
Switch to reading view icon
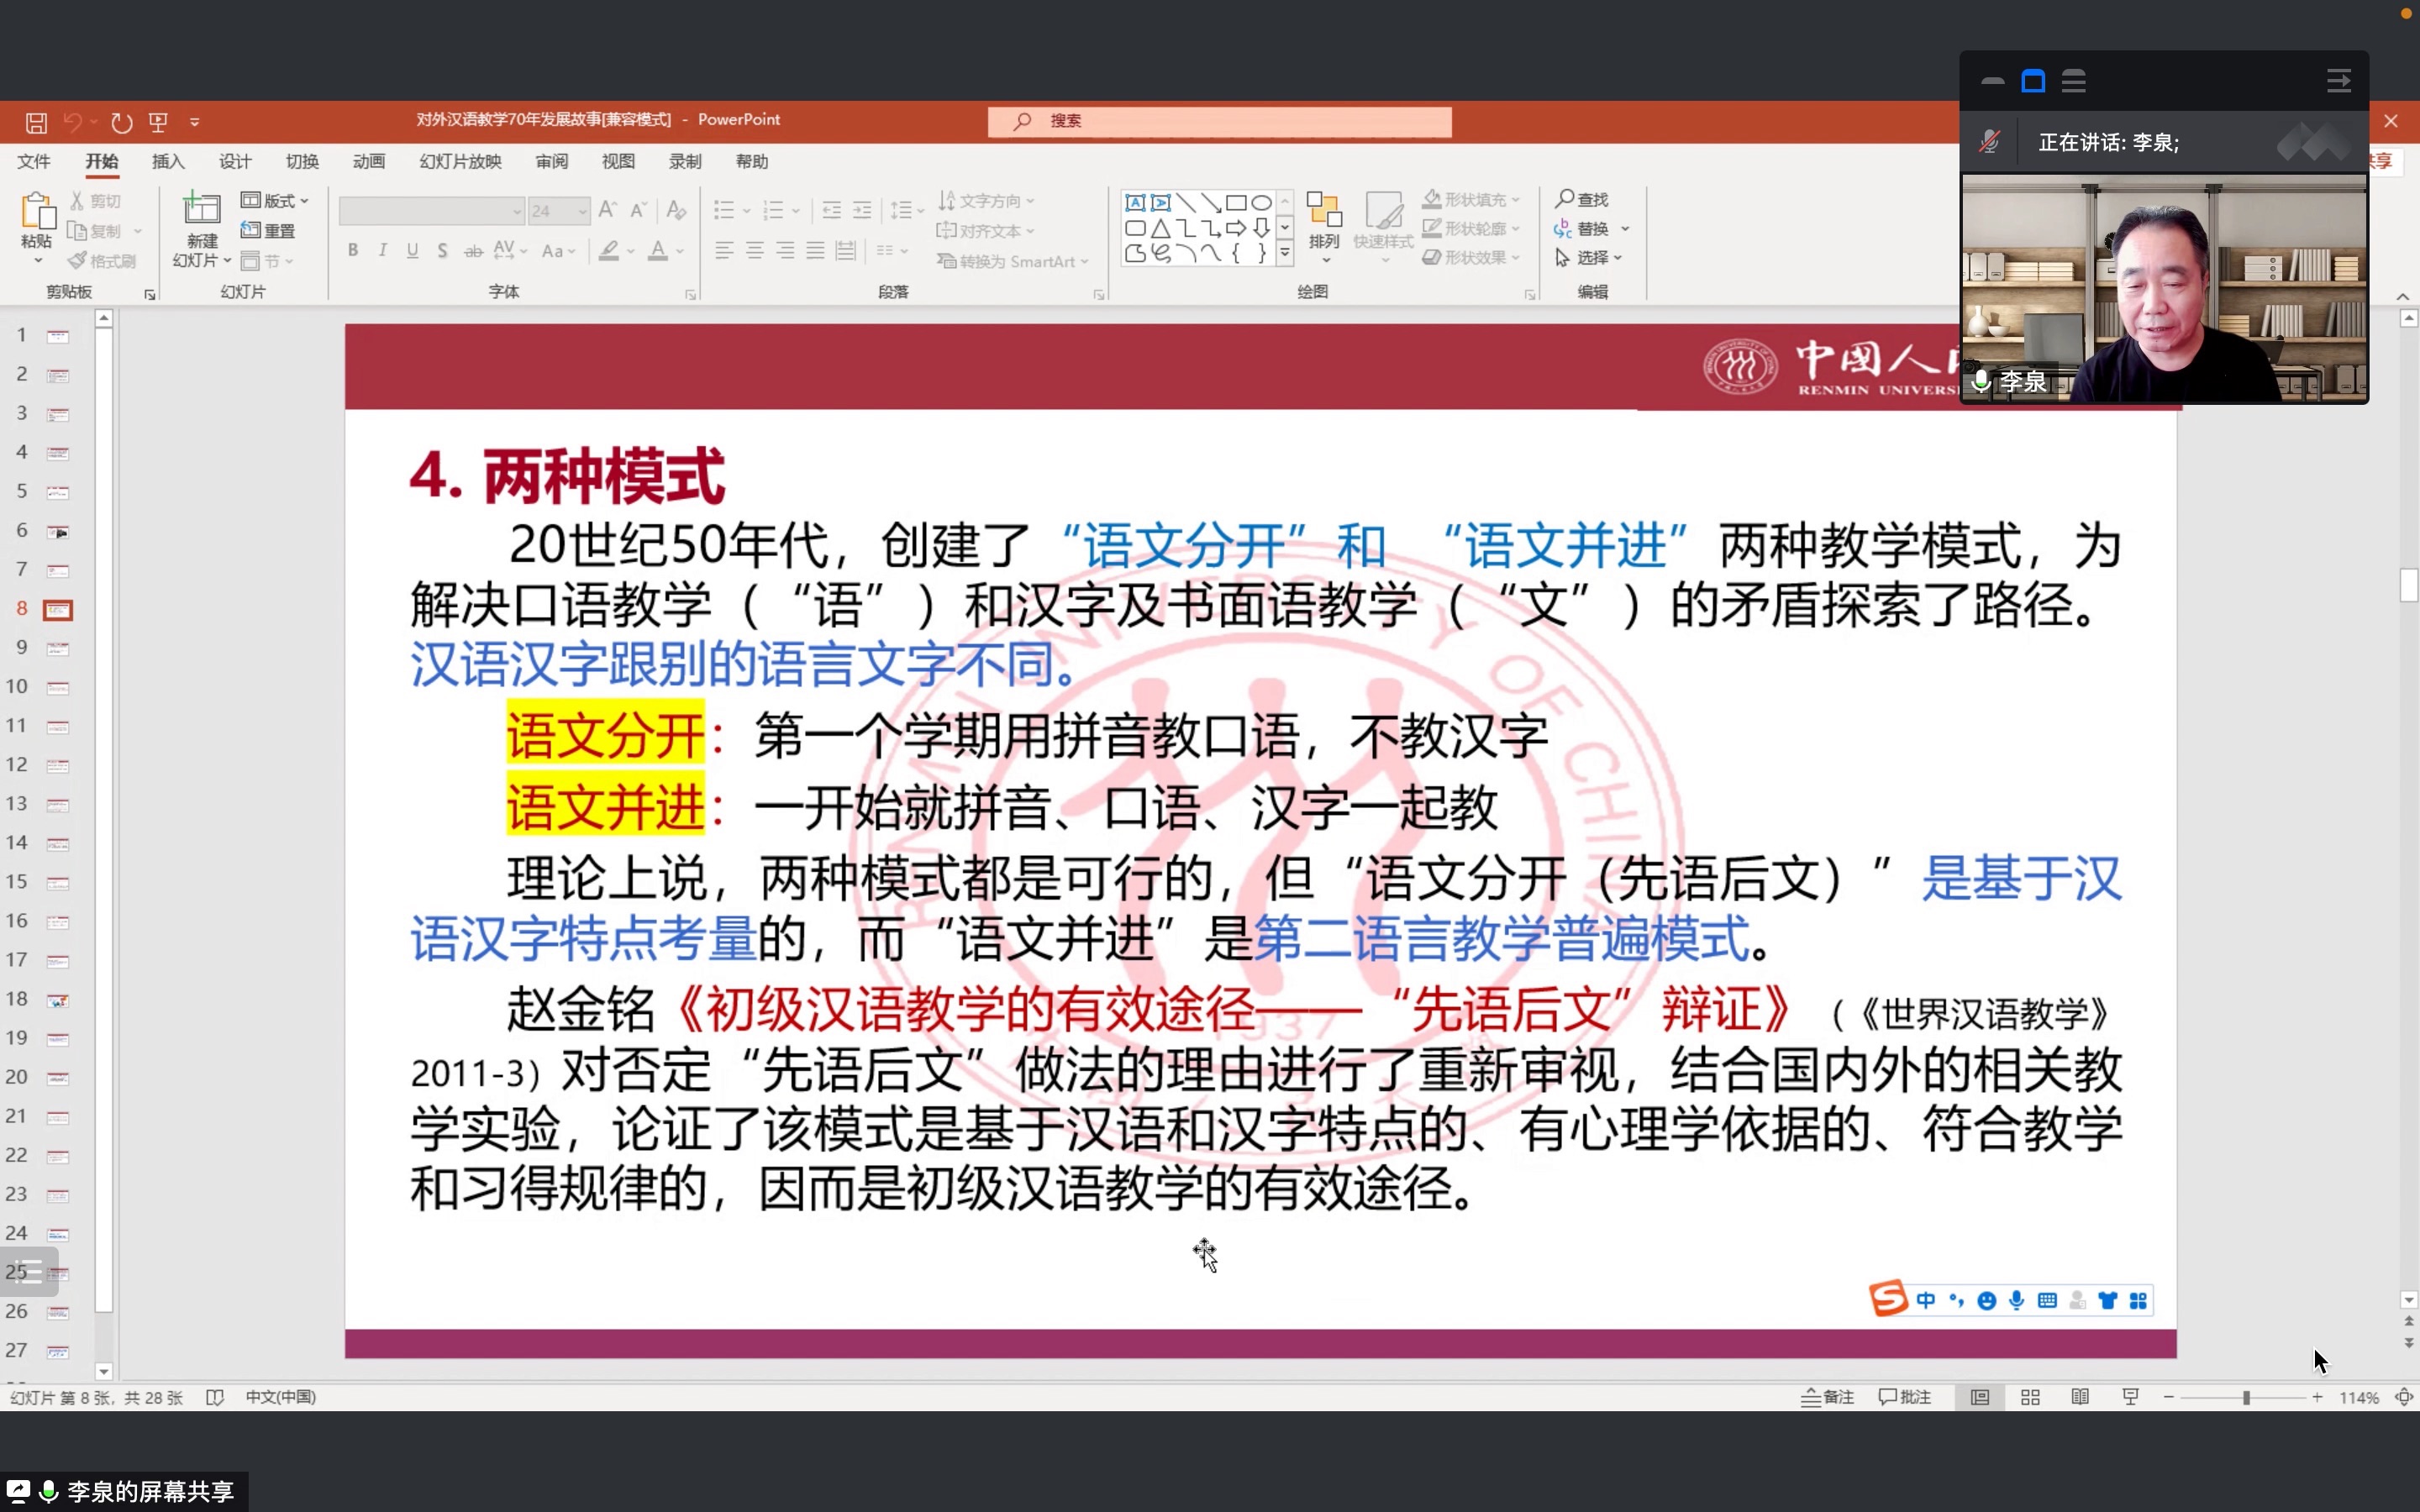2080,1397
